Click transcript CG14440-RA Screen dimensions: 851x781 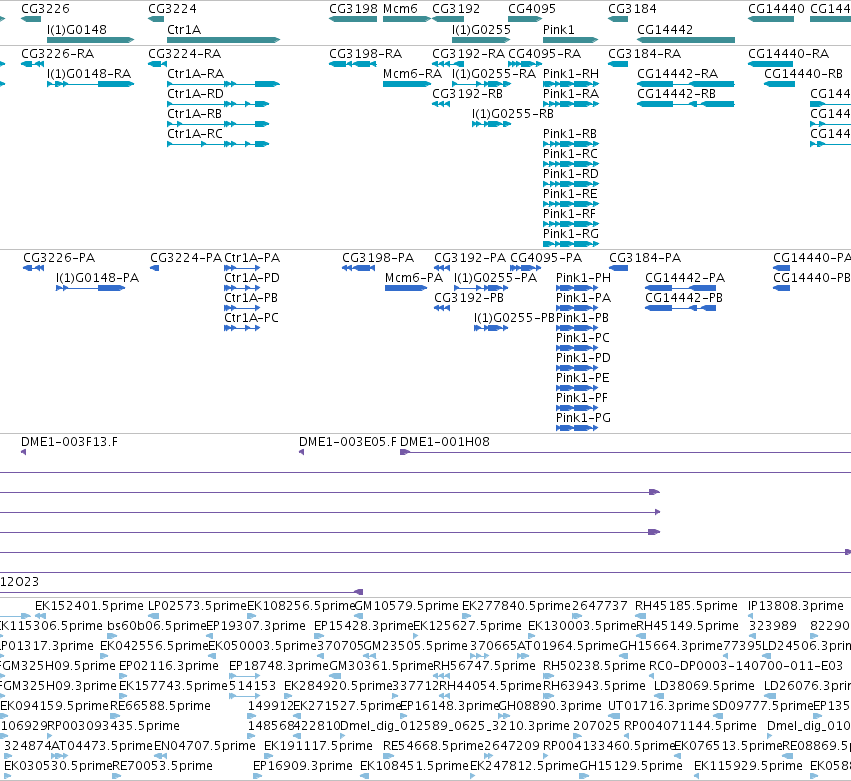(771, 64)
